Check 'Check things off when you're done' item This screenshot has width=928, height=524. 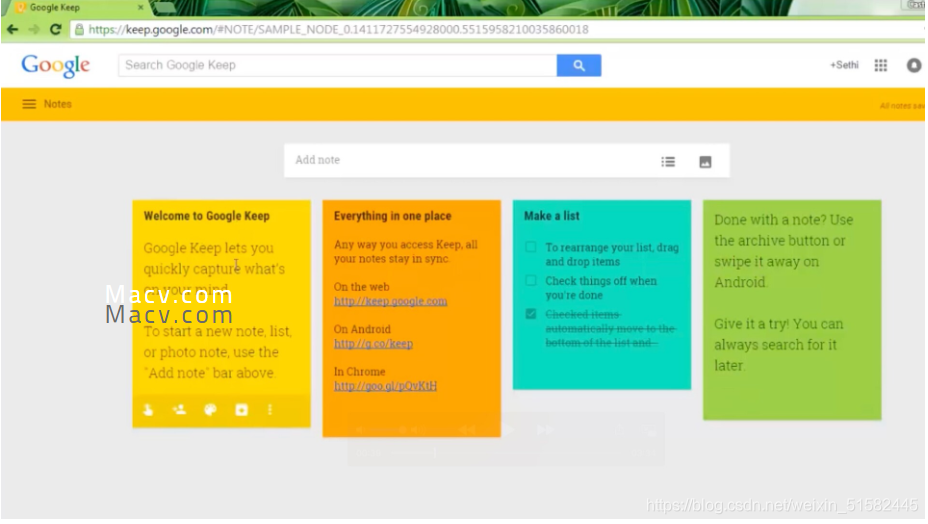coord(531,281)
